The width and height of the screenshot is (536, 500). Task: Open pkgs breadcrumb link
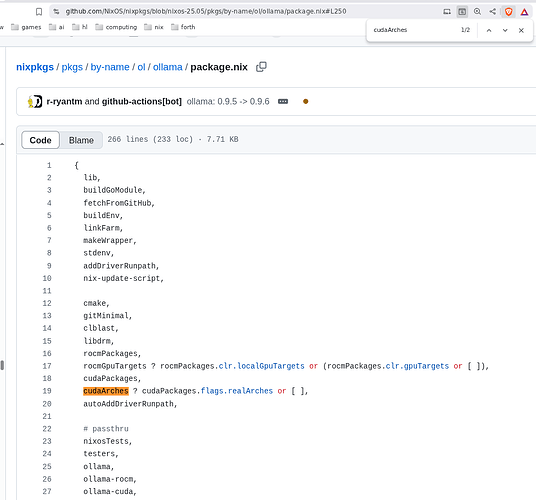[x=72, y=67]
